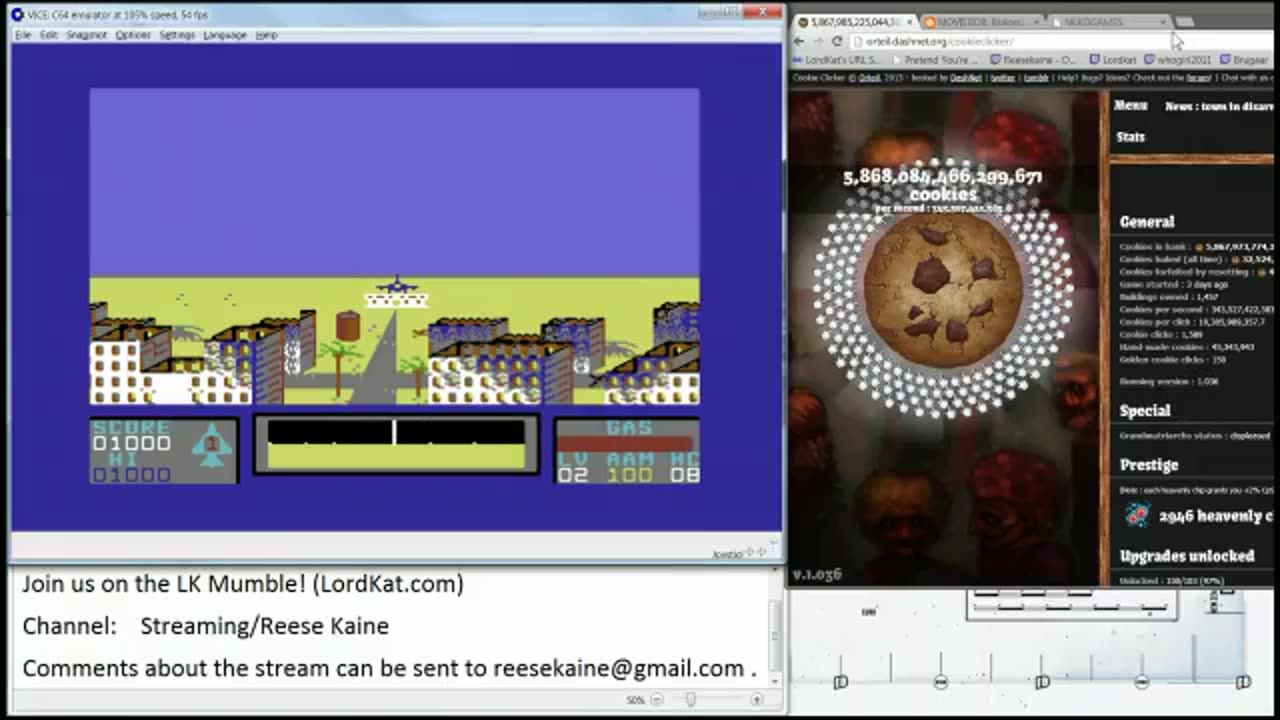Open the Options menu in VICE
Screen dimensions: 1280x720
coord(133,35)
